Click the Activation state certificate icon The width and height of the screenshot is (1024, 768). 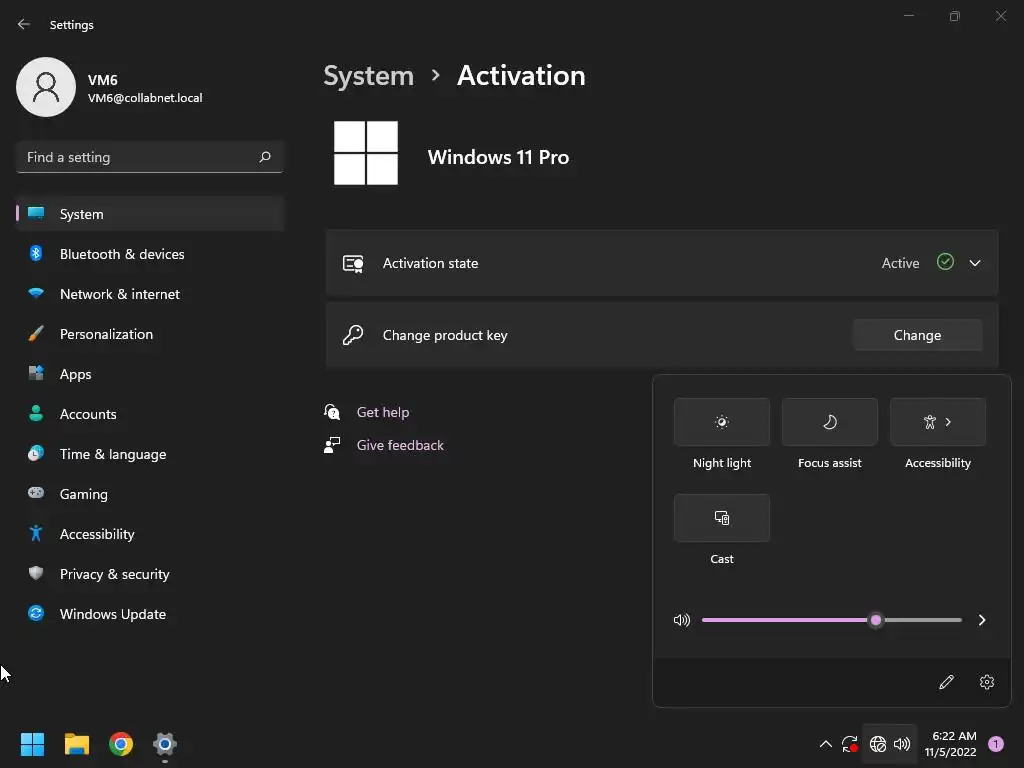353,263
